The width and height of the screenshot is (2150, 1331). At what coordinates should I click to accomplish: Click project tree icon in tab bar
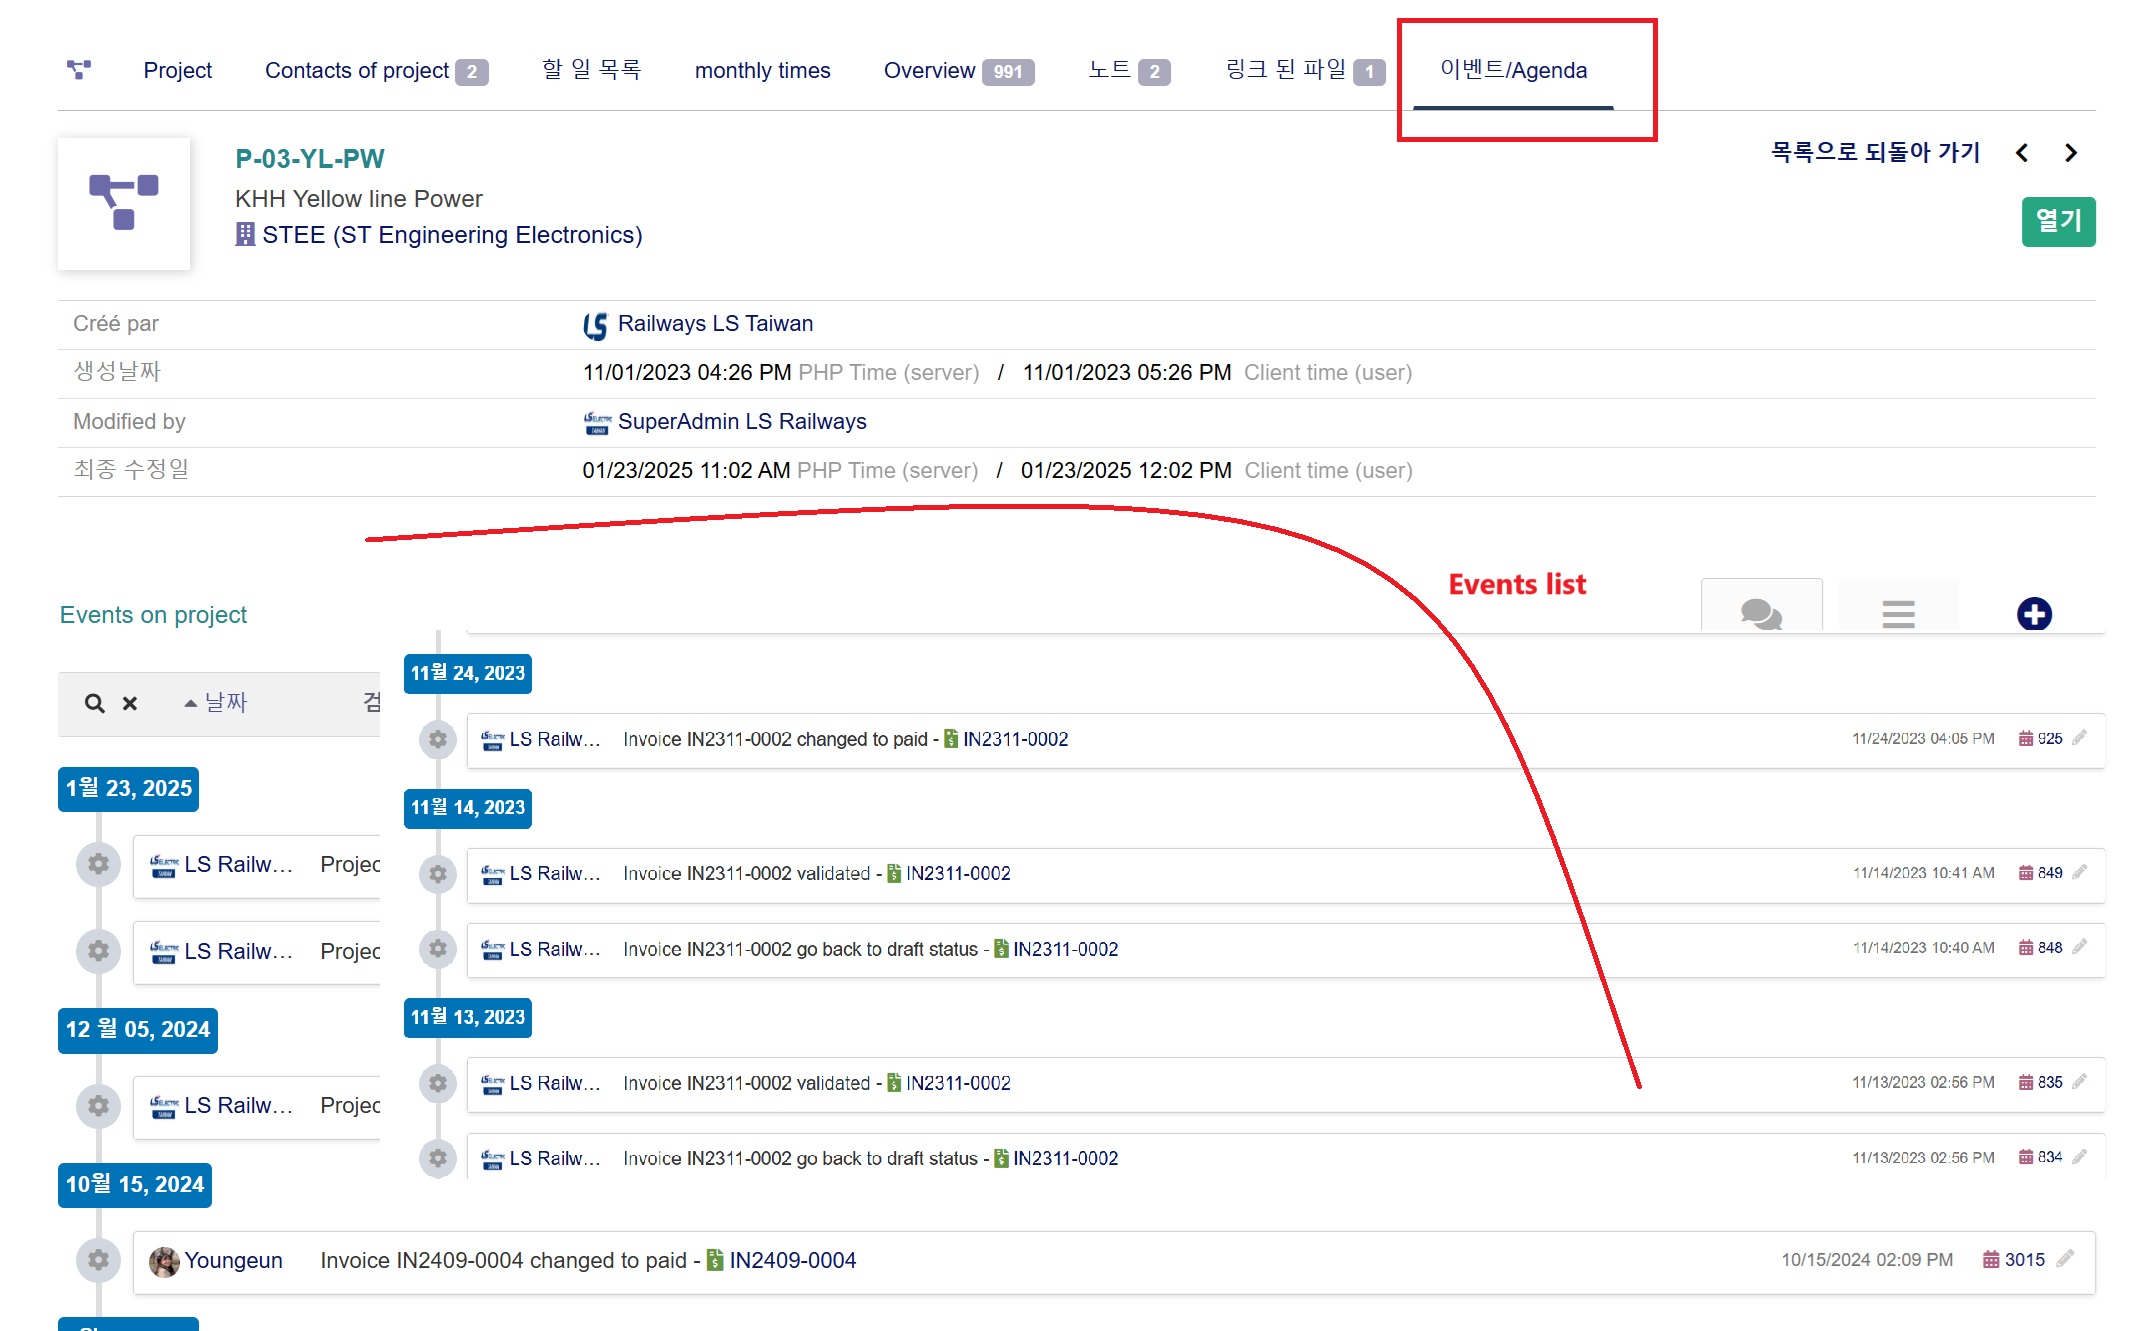[79, 70]
